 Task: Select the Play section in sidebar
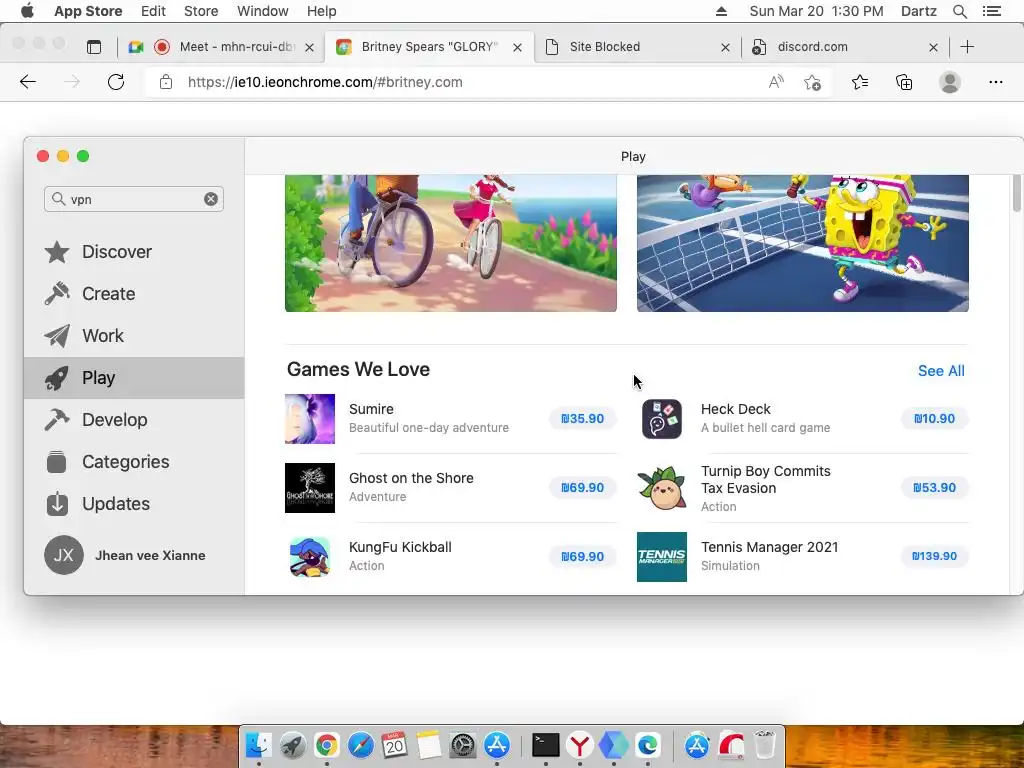[x=134, y=378]
